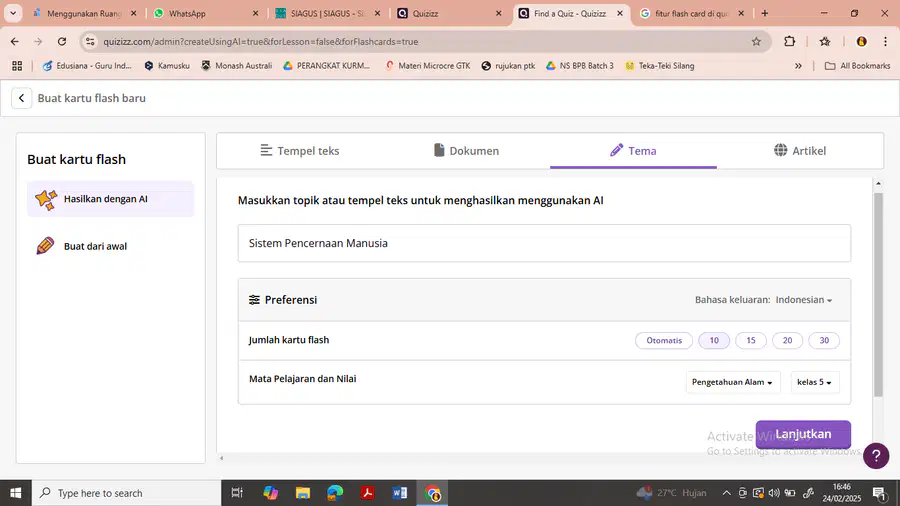Switch to the fitur flash card Google tab
Screen dimensions: 900x506
pyautogui.click(x=692, y=13)
